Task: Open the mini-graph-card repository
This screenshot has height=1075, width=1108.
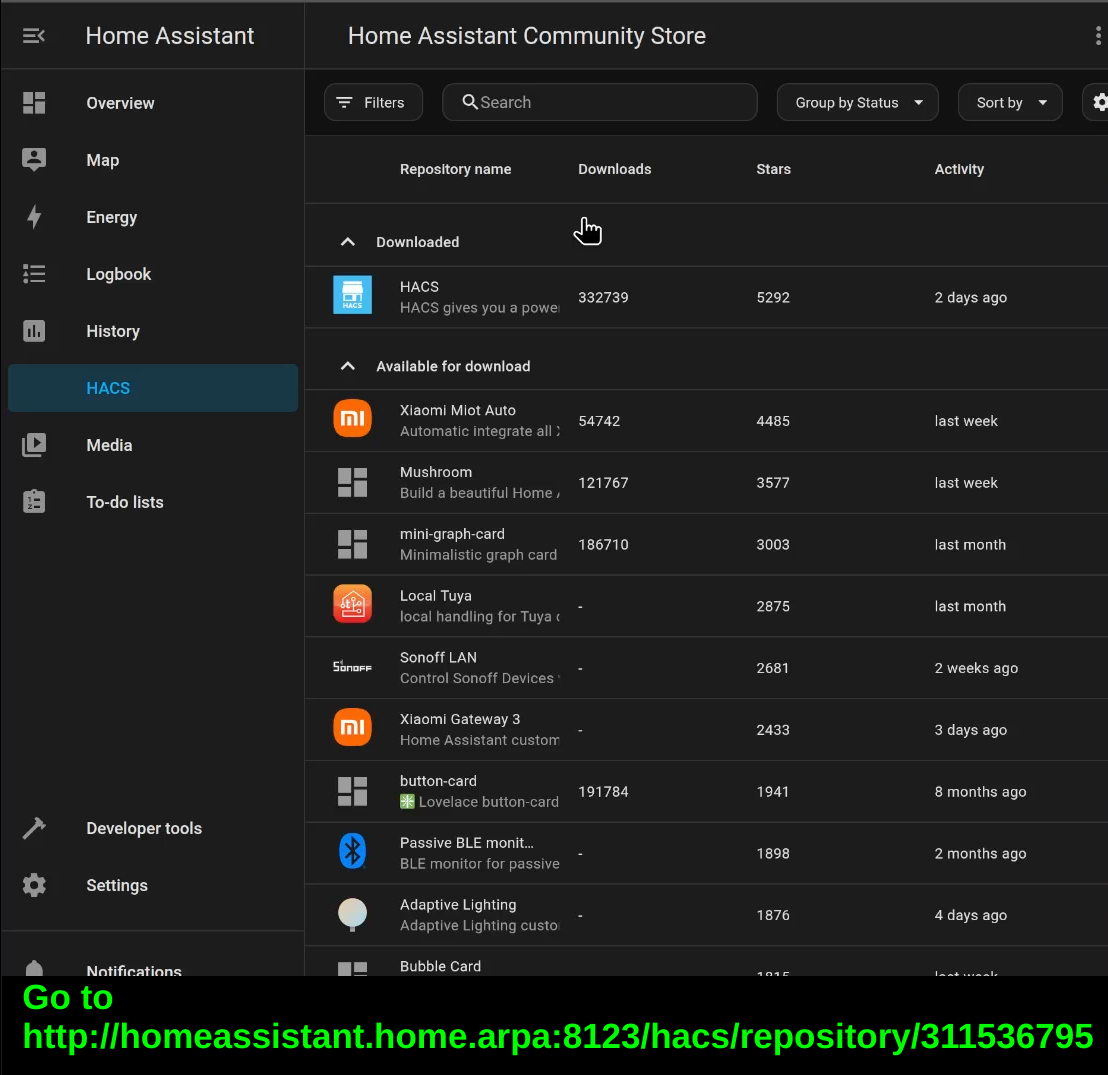Action: point(707,544)
